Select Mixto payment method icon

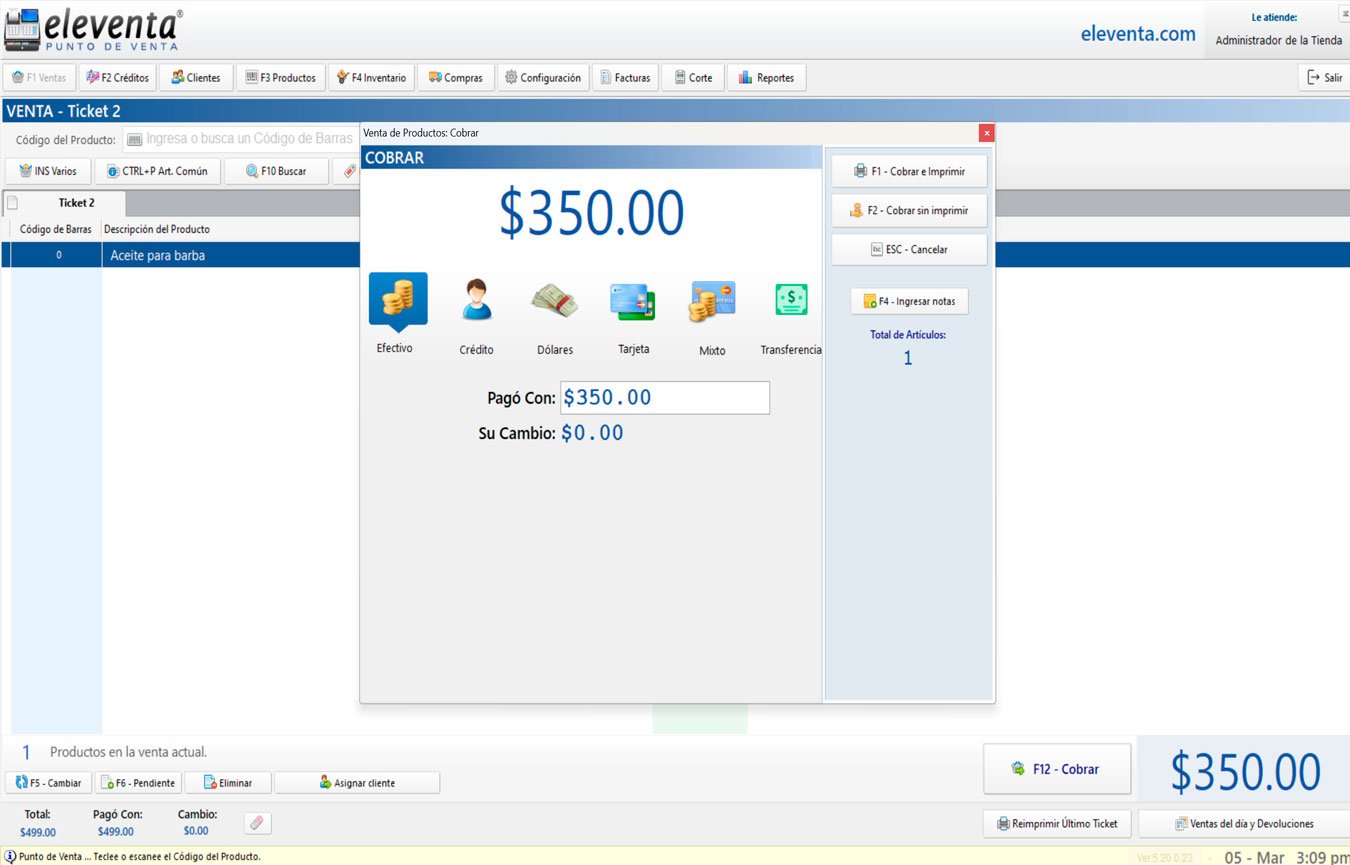click(712, 301)
